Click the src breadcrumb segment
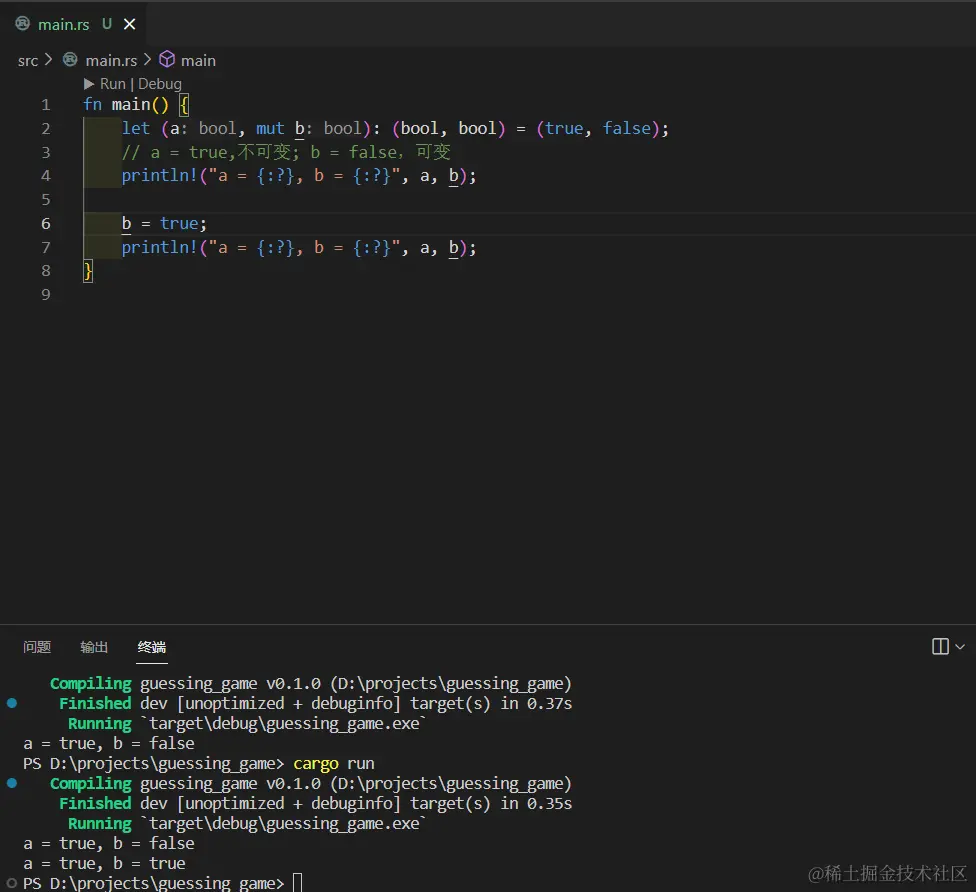This screenshot has width=976, height=892. [x=28, y=60]
